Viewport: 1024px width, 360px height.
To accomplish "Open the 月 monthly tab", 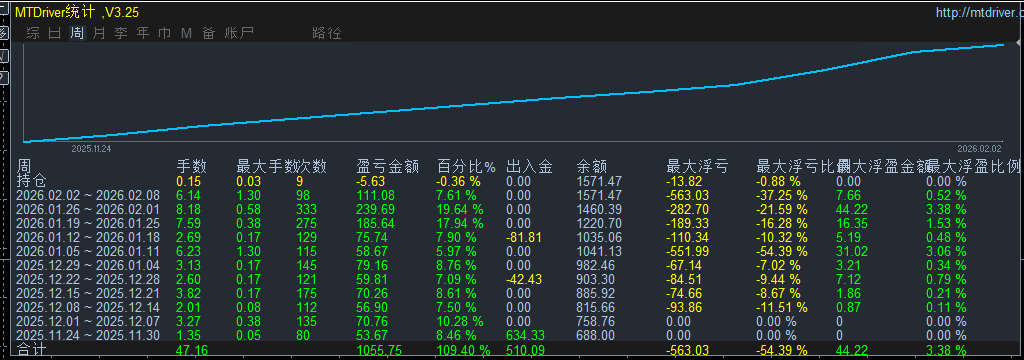I will [x=99, y=33].
